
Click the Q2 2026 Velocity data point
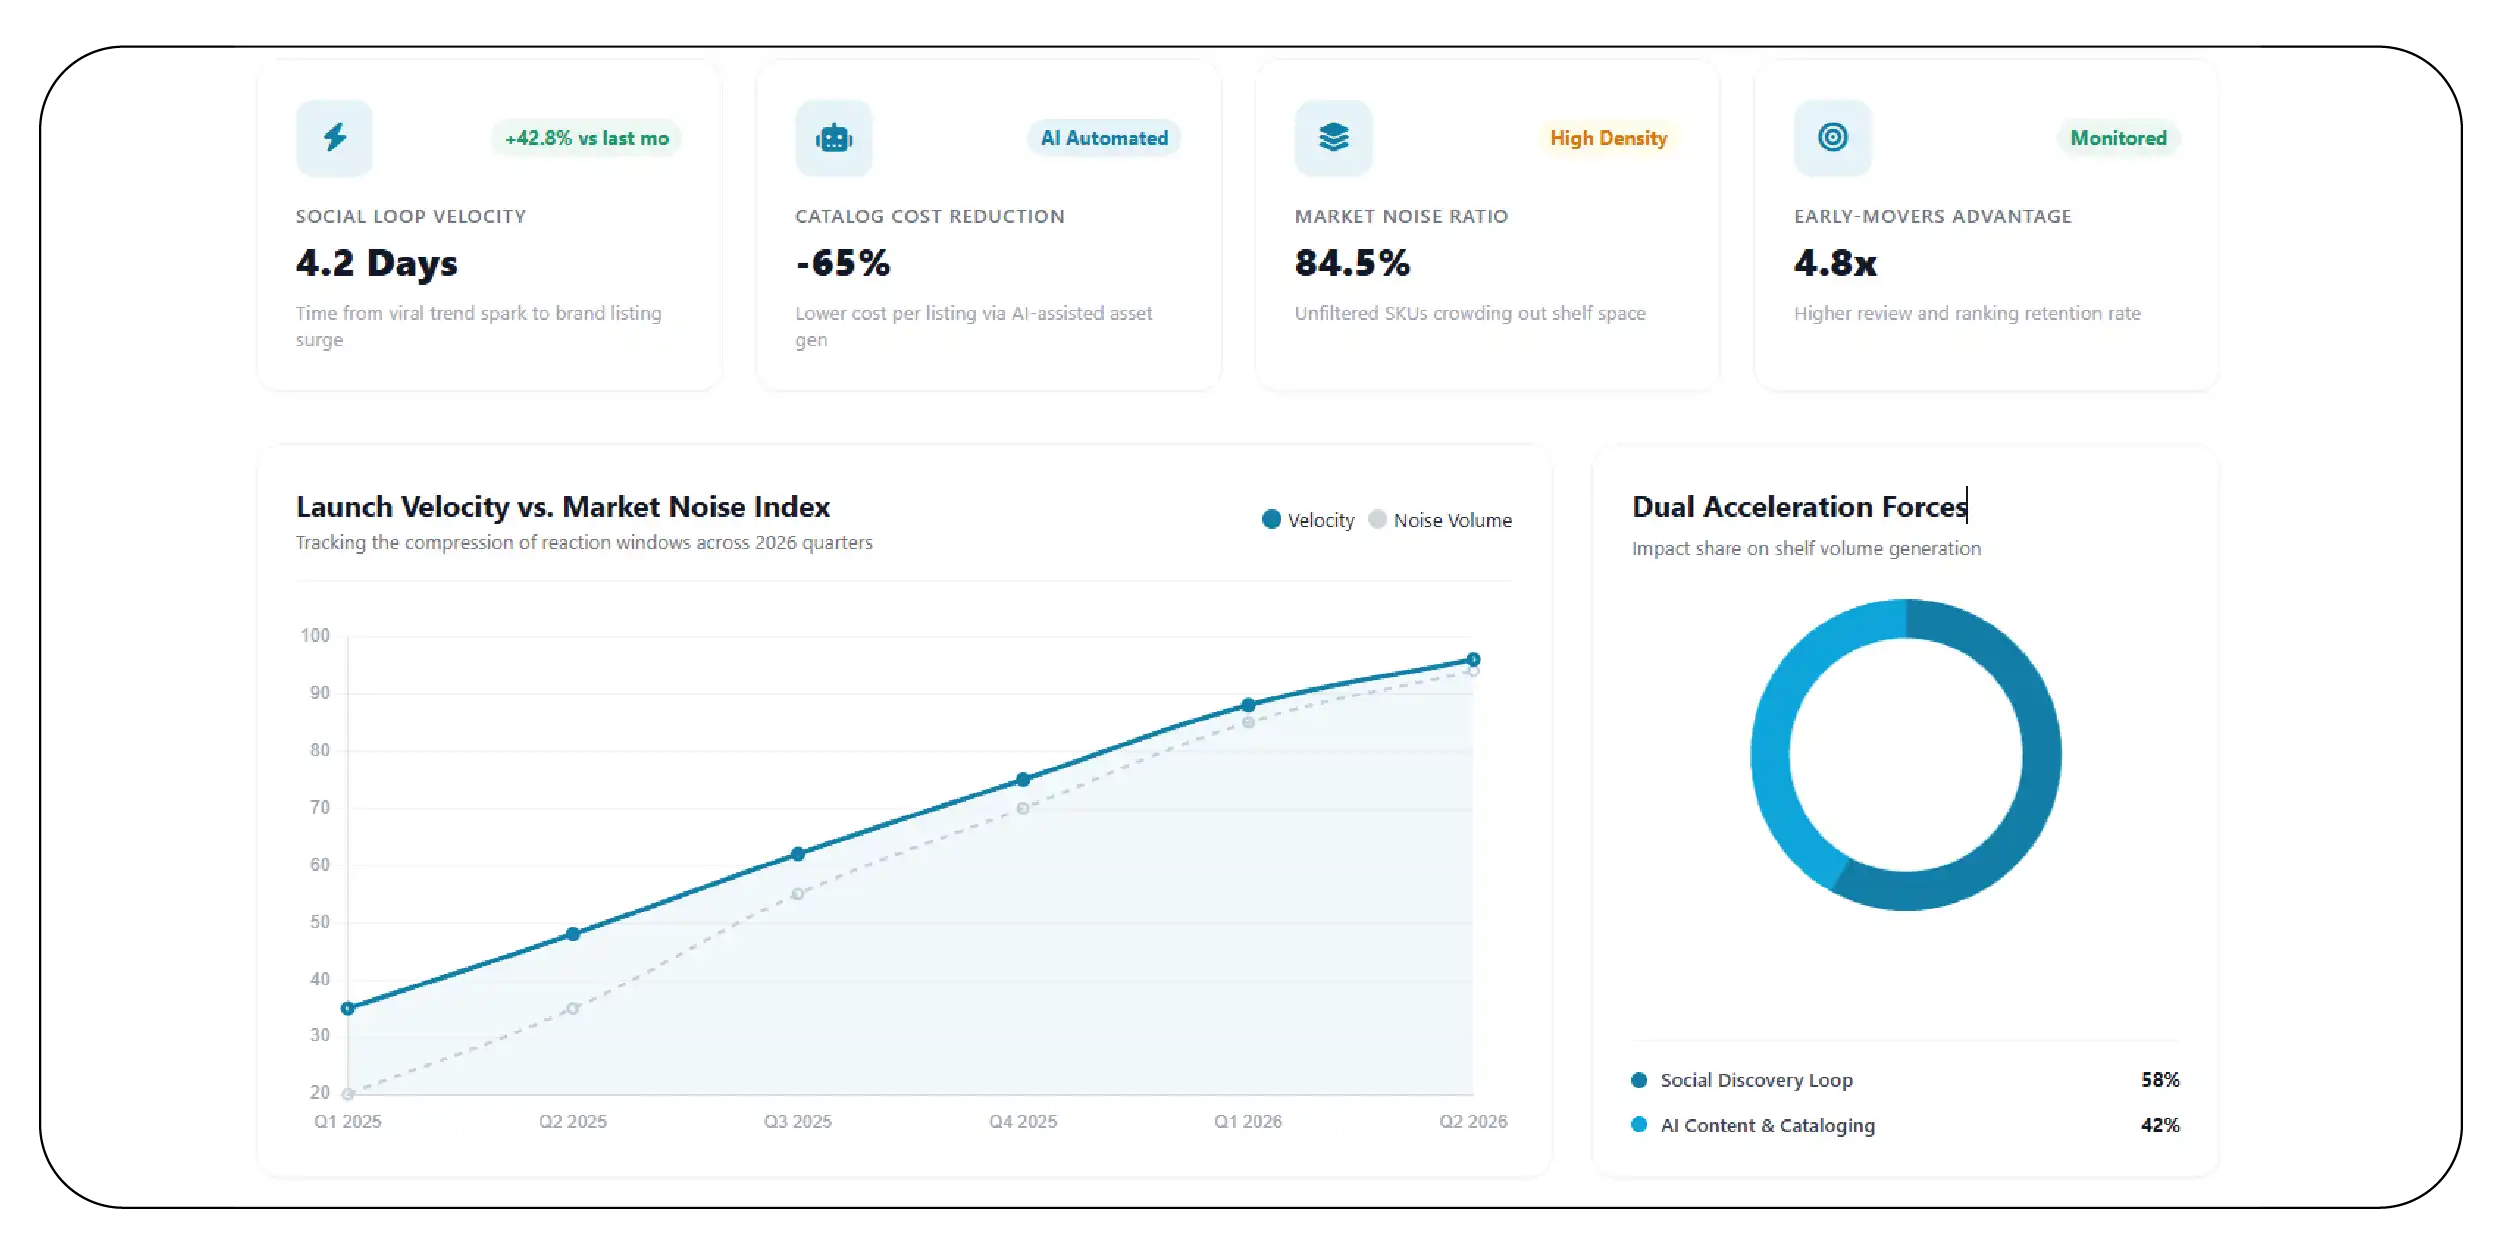click(x=1473, y=660)
